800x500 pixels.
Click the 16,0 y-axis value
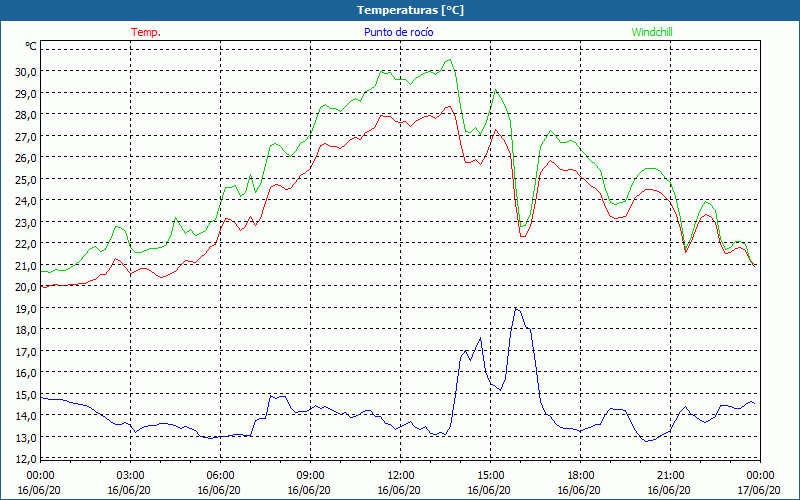26,373
